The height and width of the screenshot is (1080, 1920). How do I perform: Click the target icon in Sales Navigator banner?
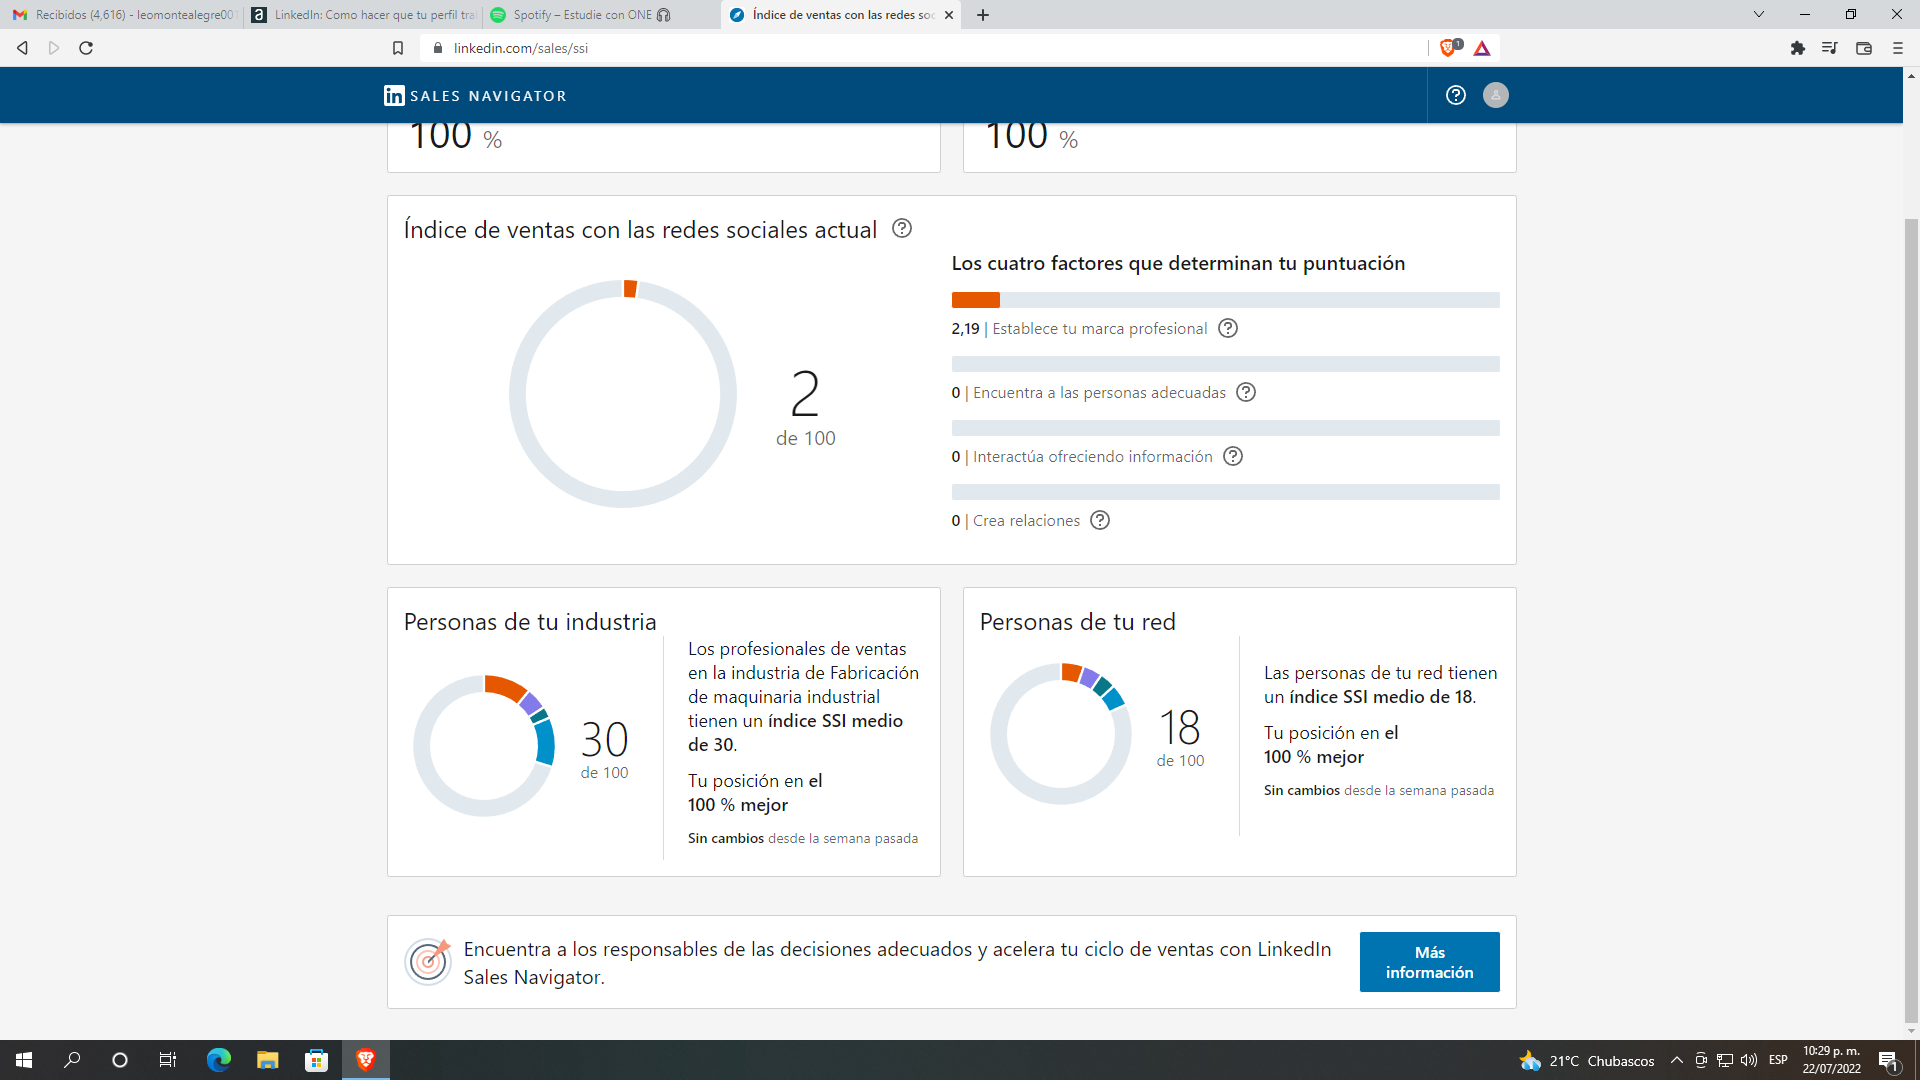point(428,962)
